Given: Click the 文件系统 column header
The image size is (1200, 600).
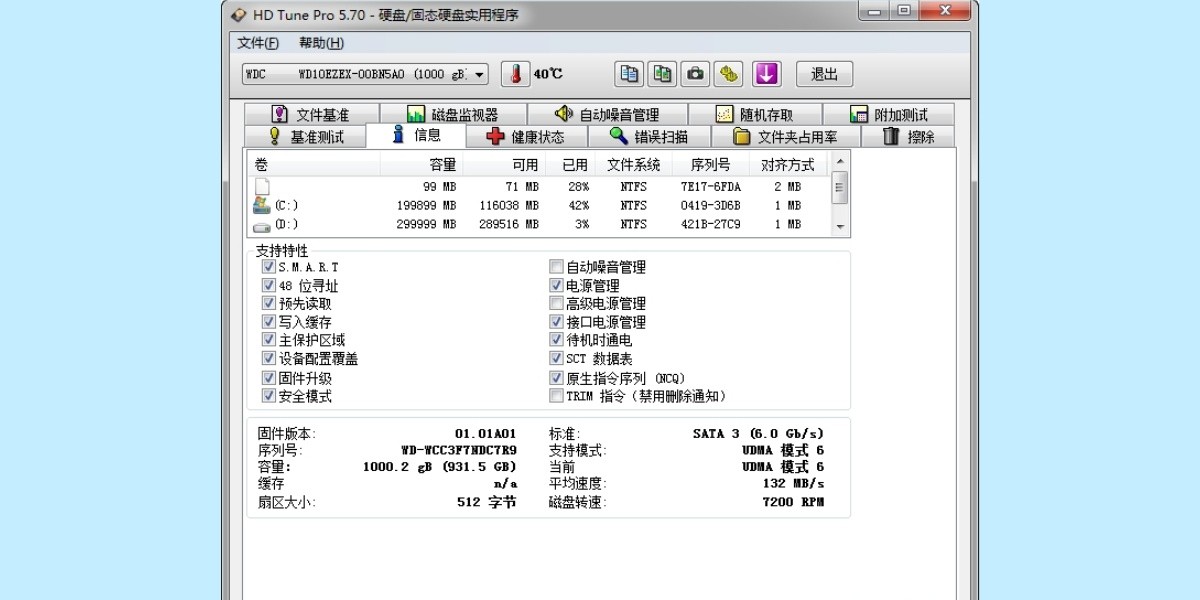Looking at the screenshot, I should pos(632,165).
